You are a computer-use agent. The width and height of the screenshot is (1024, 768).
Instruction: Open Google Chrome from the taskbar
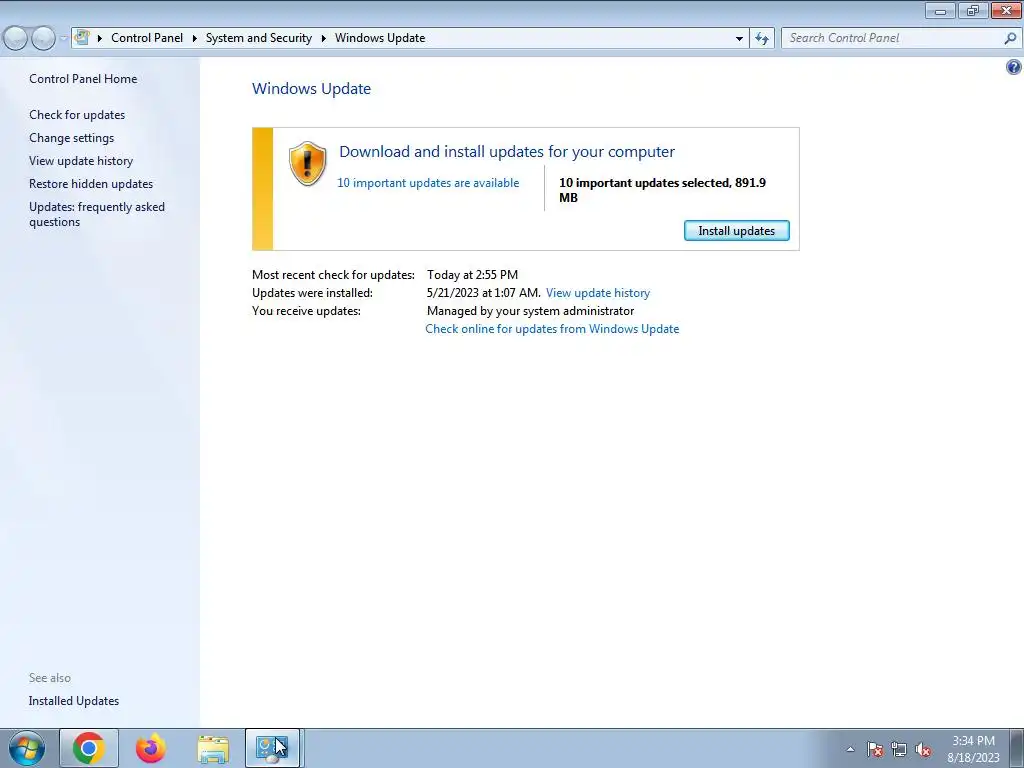pyautogui.click(x=89, y=748)
